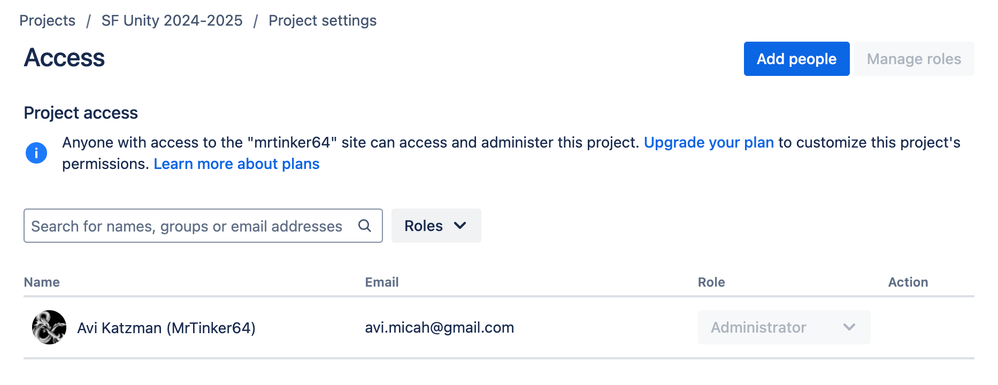The width and height of the screenshot is (998, 385).
Task: Click the user name Avi Katzman (MrTinker64)
Action: coord(166,328)
